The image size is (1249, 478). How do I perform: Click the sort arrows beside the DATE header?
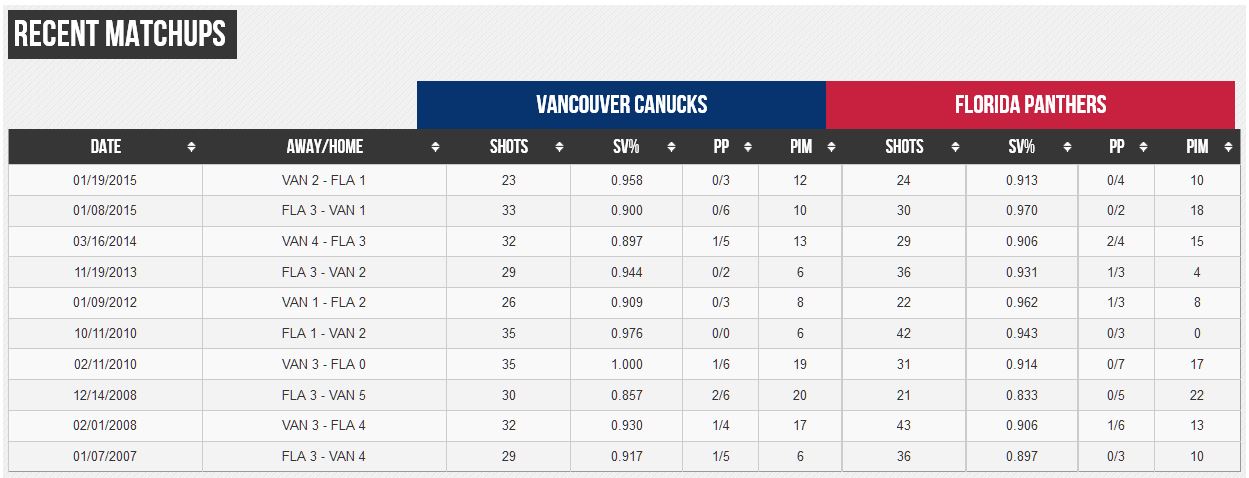[x=191, y=147]
